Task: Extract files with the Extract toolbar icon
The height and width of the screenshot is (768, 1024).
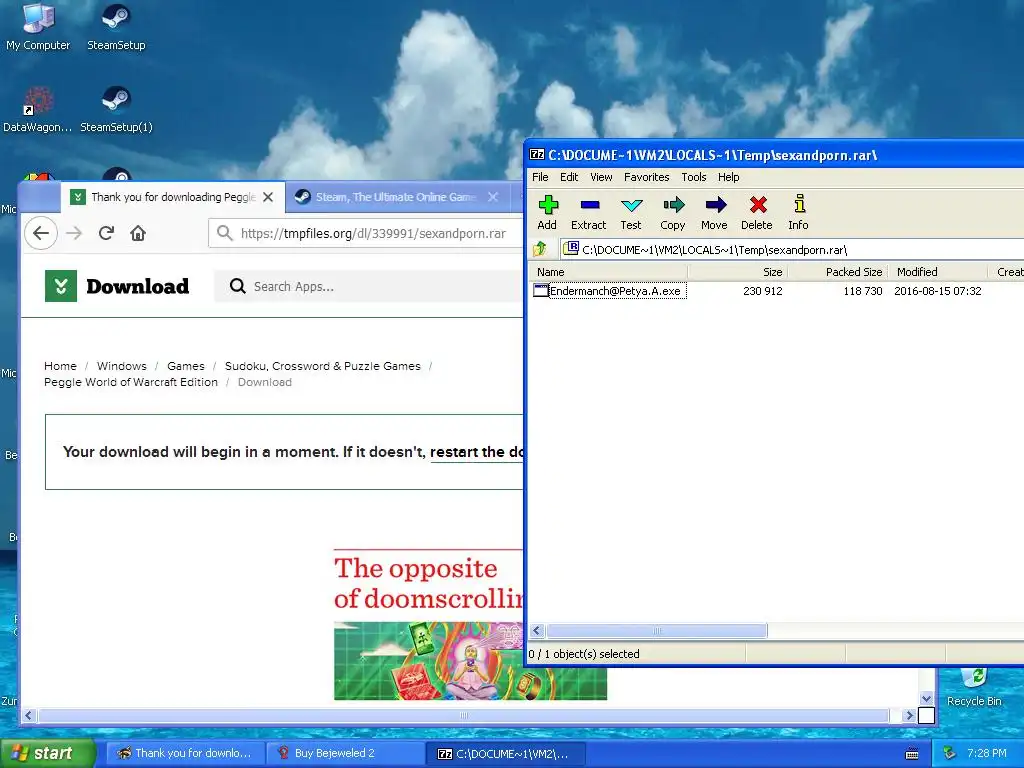Action: pyautogui.click(x=588, y=213)
